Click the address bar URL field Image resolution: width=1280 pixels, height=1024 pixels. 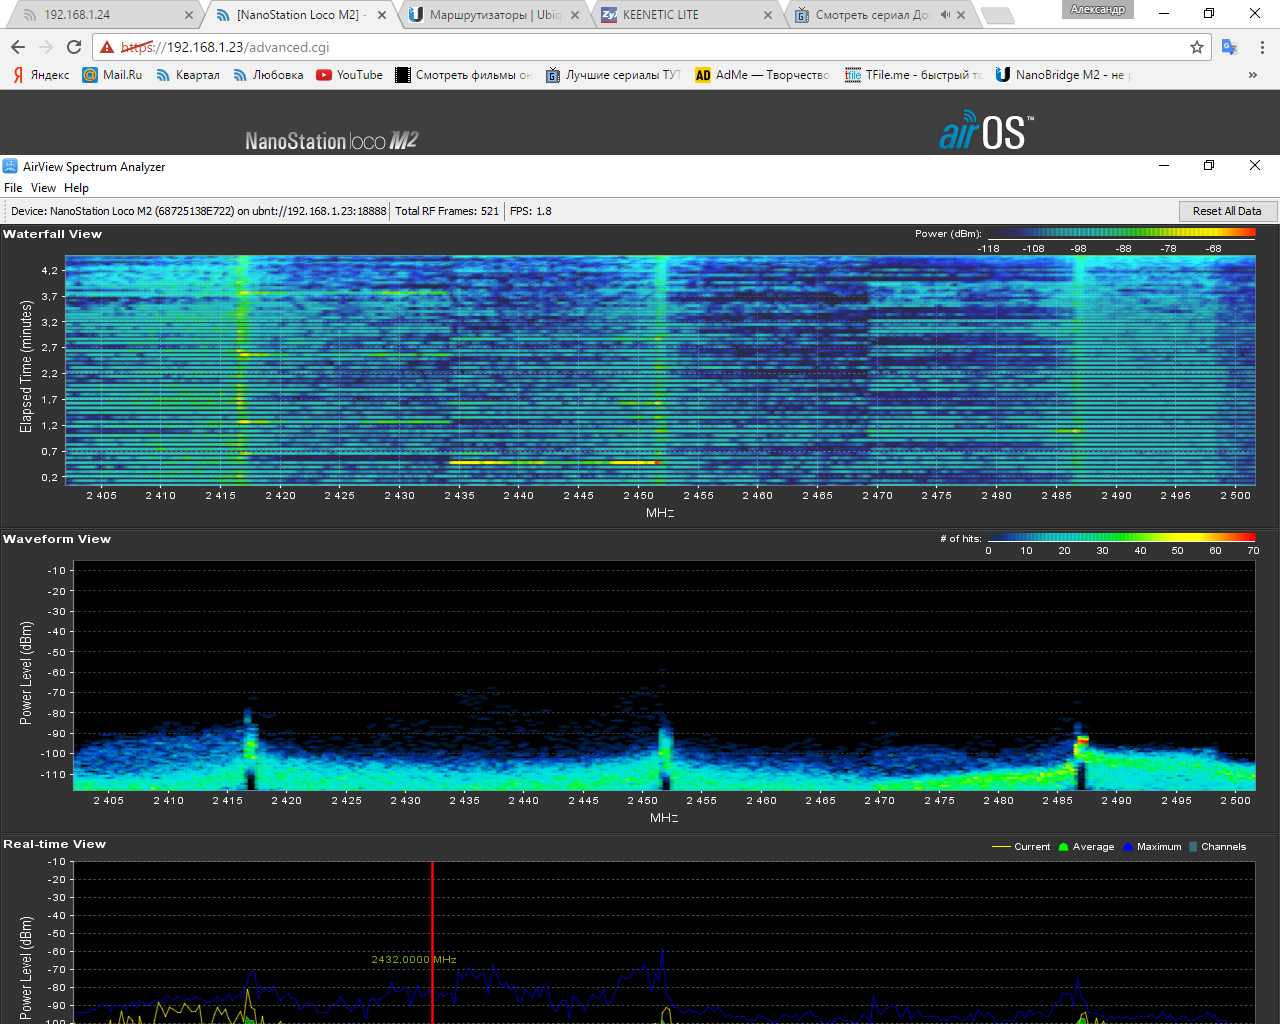(x=650, y=47)
